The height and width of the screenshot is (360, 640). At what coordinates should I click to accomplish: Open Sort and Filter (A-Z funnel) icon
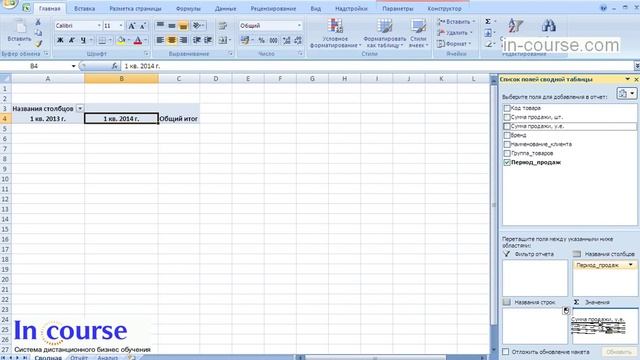[x=516, y=26]
